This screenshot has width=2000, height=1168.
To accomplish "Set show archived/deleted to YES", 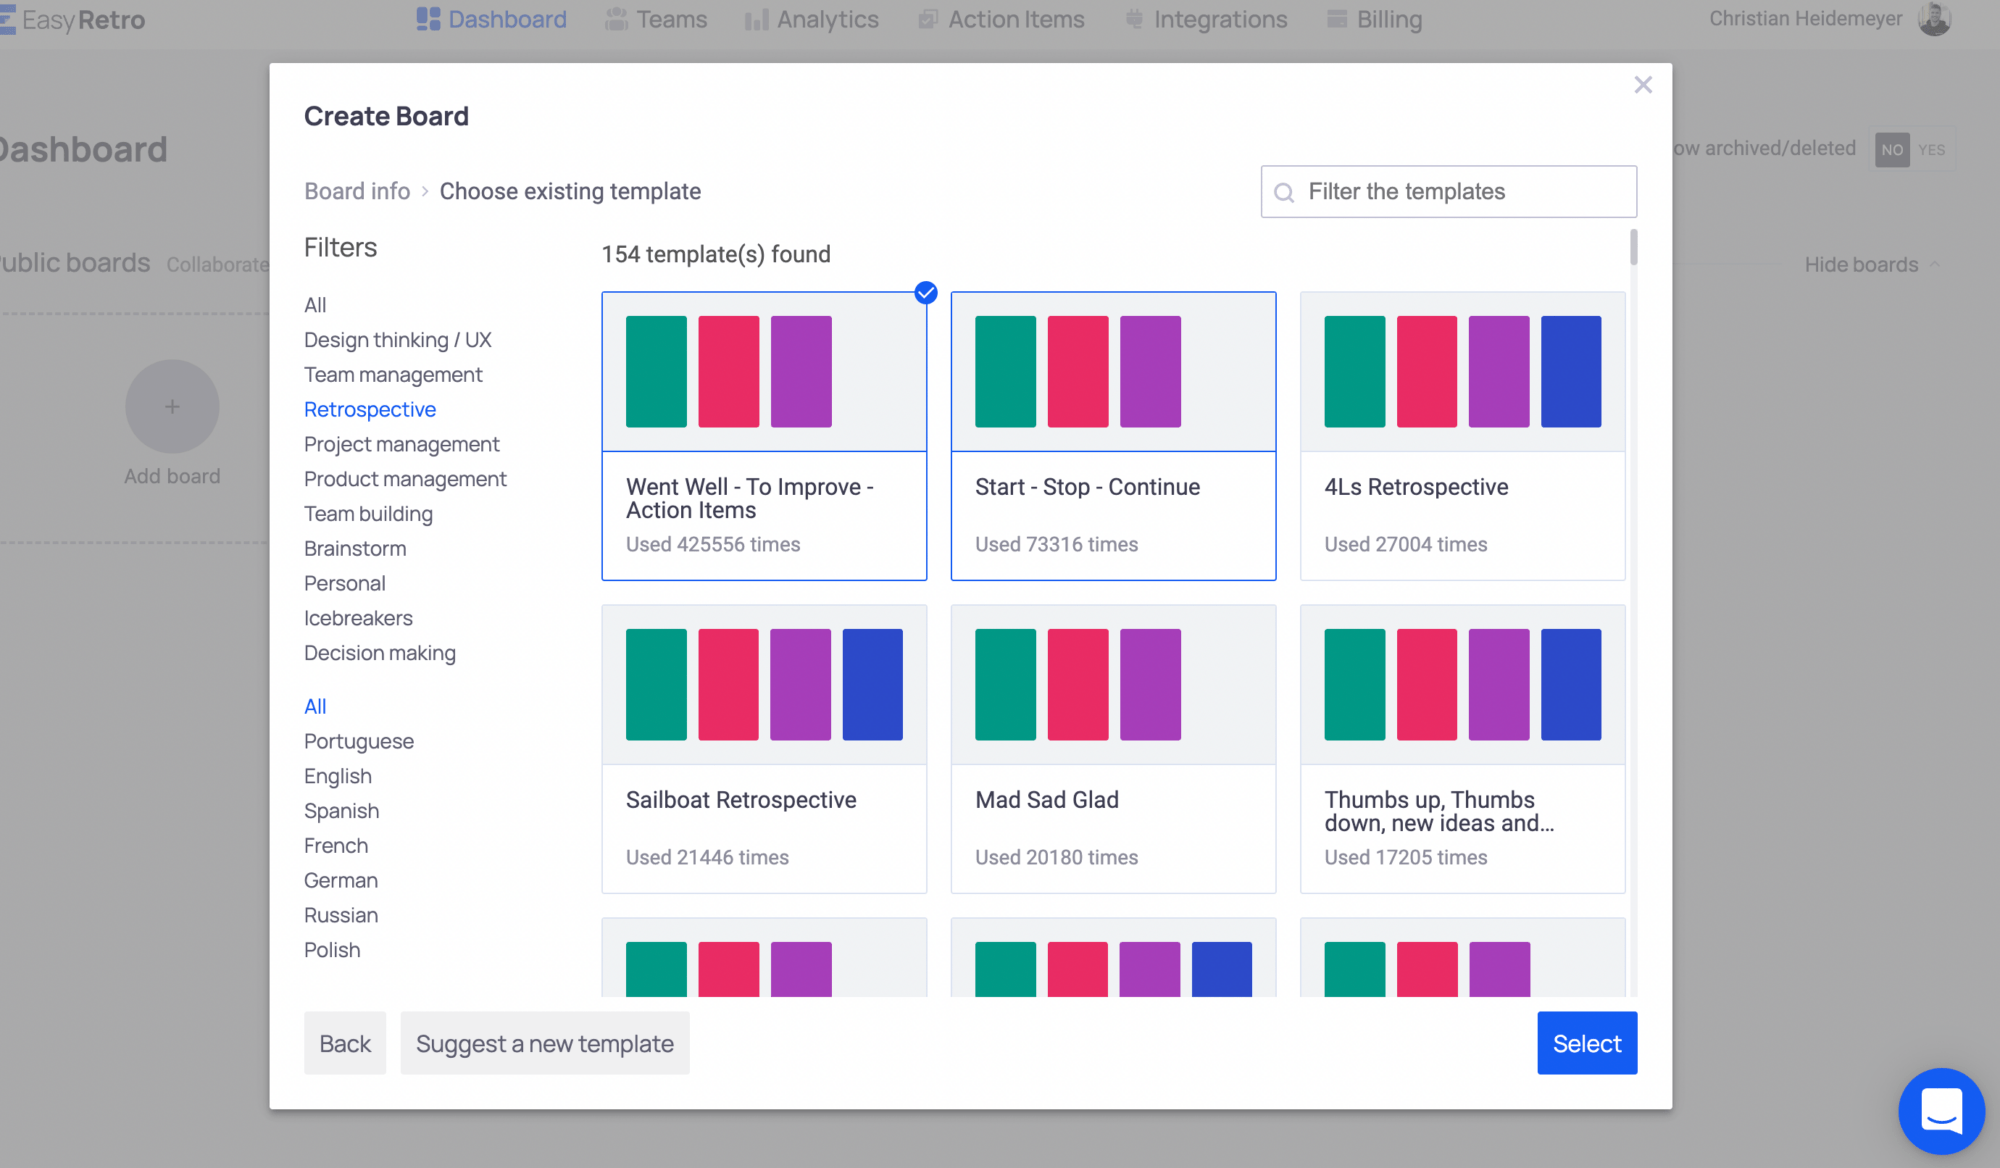I will 1930,148.
